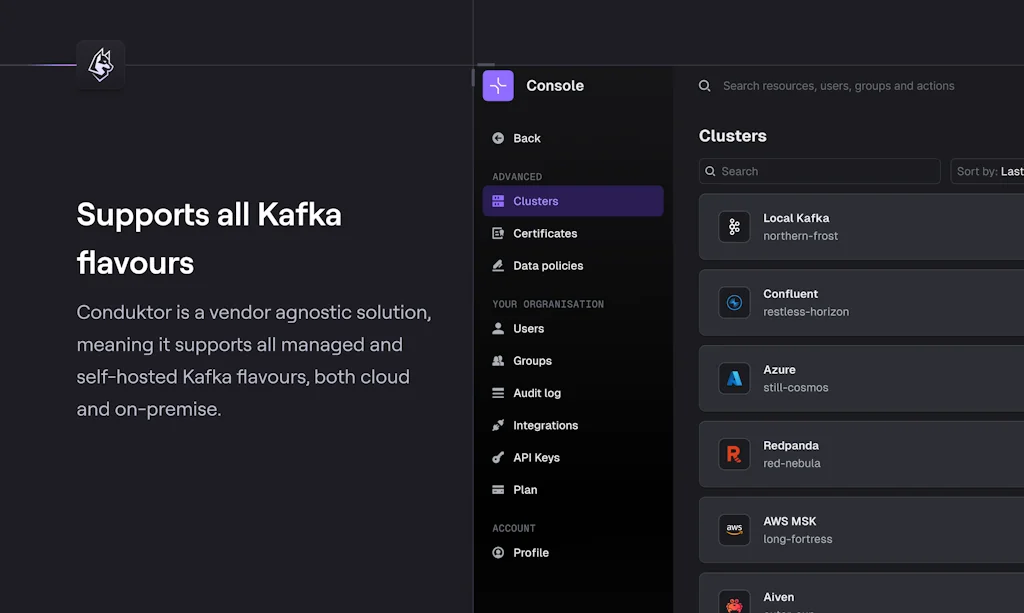Click the AWS MSK logo icon
This screenshot has width=1024, height=613.
tap(734, 530)
